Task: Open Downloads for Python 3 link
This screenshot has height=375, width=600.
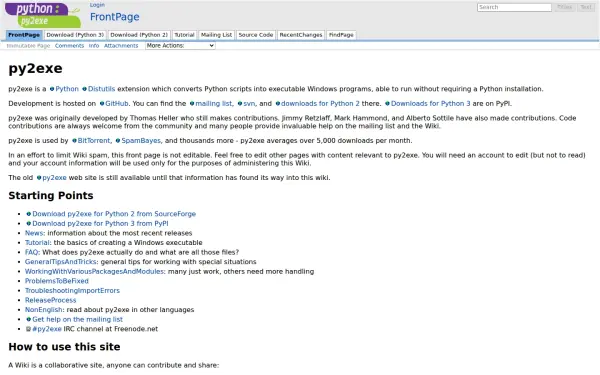Action: coord(430,104)
